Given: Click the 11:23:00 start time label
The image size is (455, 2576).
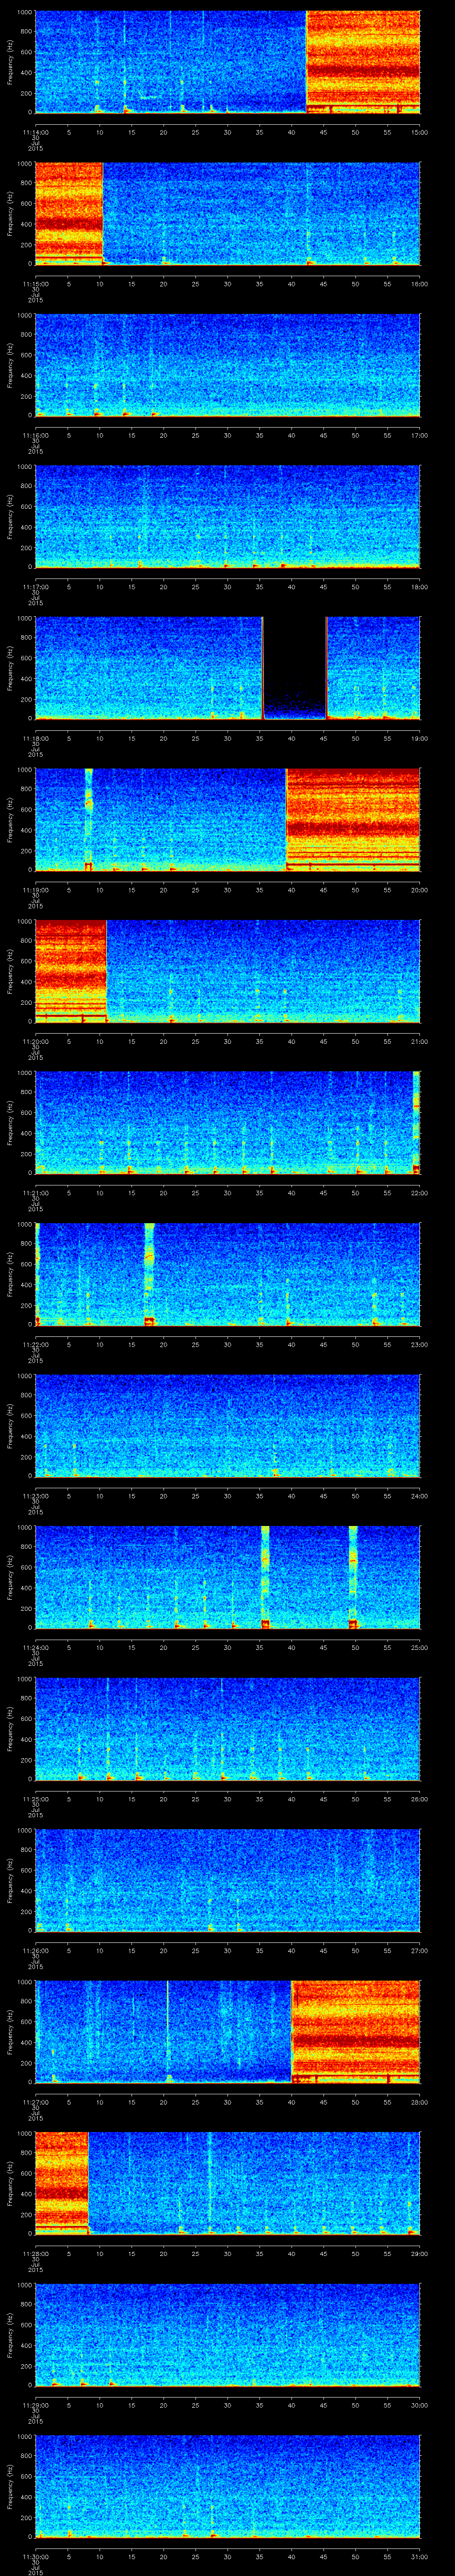Looking at the screenshot, I should pyautogui.click(x=35, y=1496).
